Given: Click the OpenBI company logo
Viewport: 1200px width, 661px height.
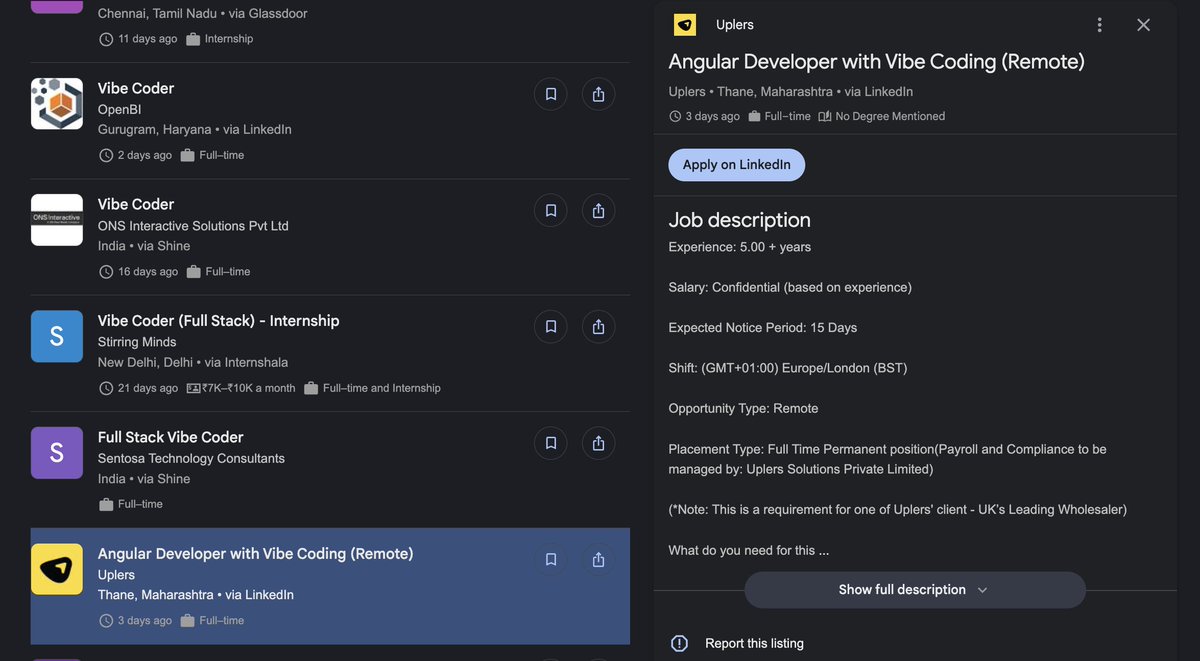Looking at the screenshot, I should pos(57,103).
